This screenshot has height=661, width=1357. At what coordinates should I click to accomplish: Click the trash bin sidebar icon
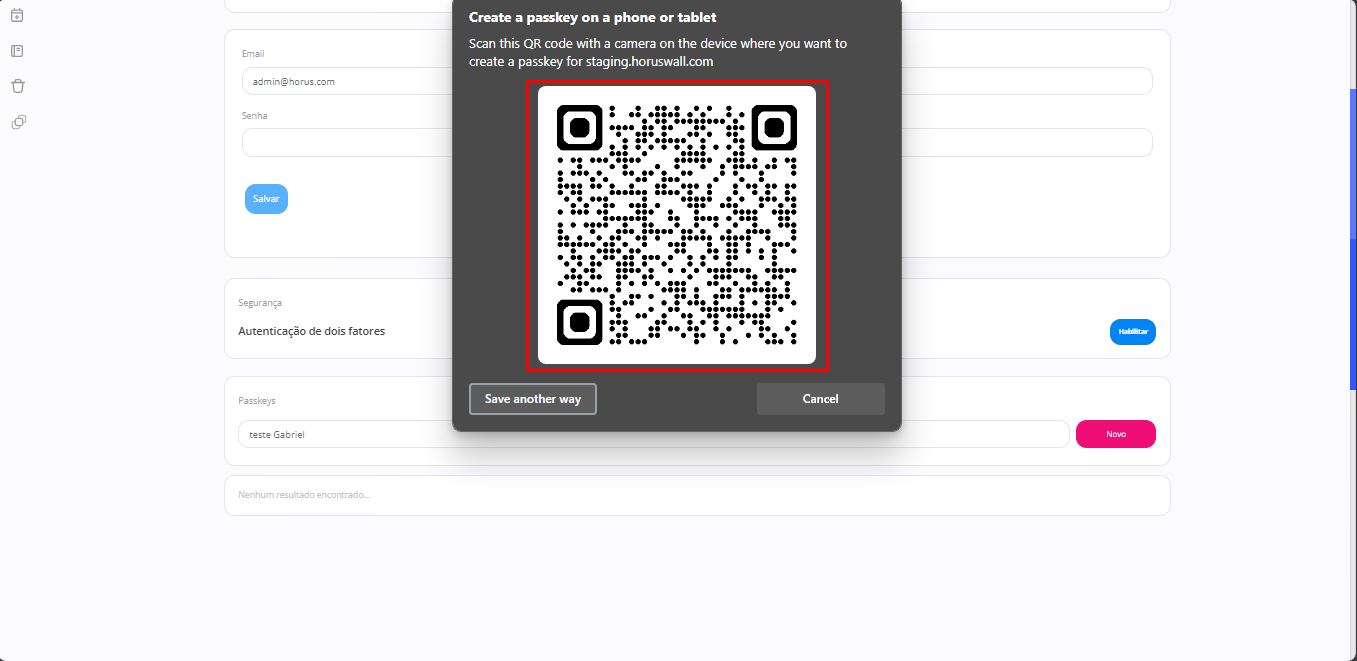click(x=17, y=86)
